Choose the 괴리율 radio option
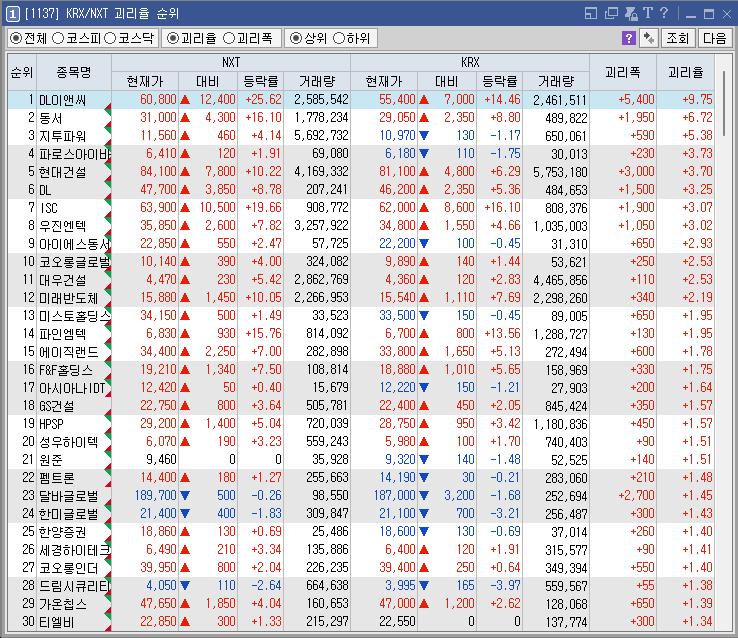738x638 pixels. point(173,38)
